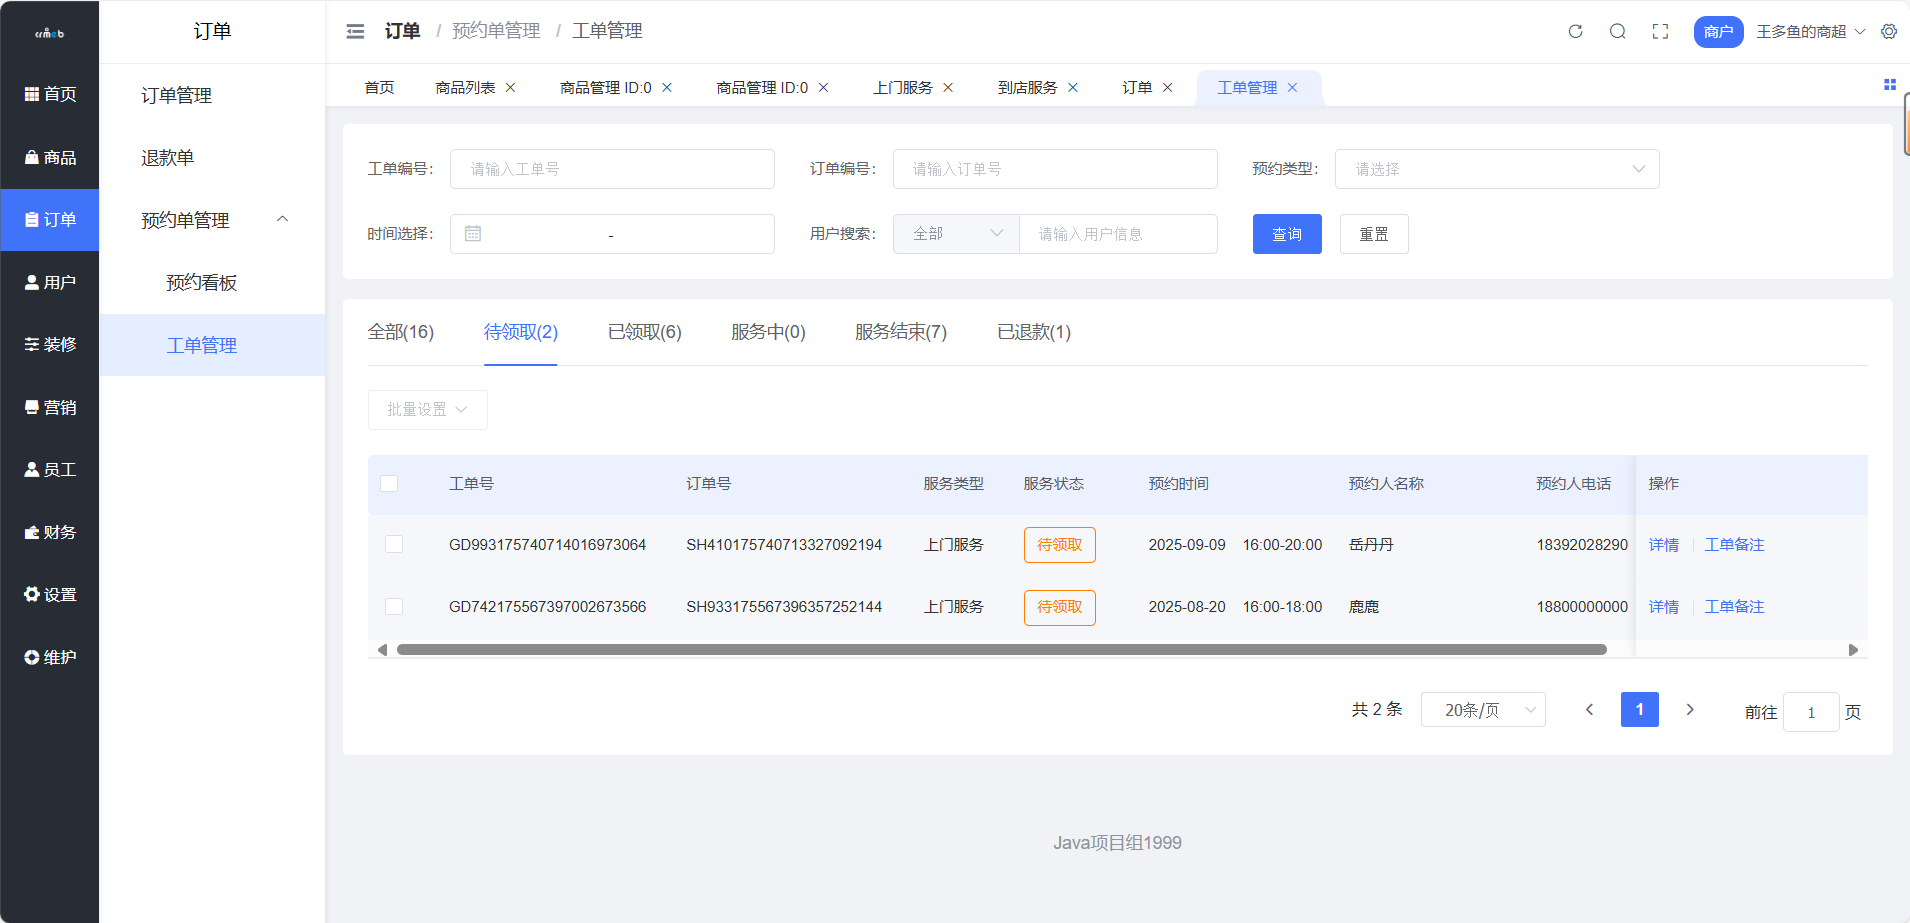Close the 商品列表 tab
This screenshot has width=1910, height=923.
[510, 88]
